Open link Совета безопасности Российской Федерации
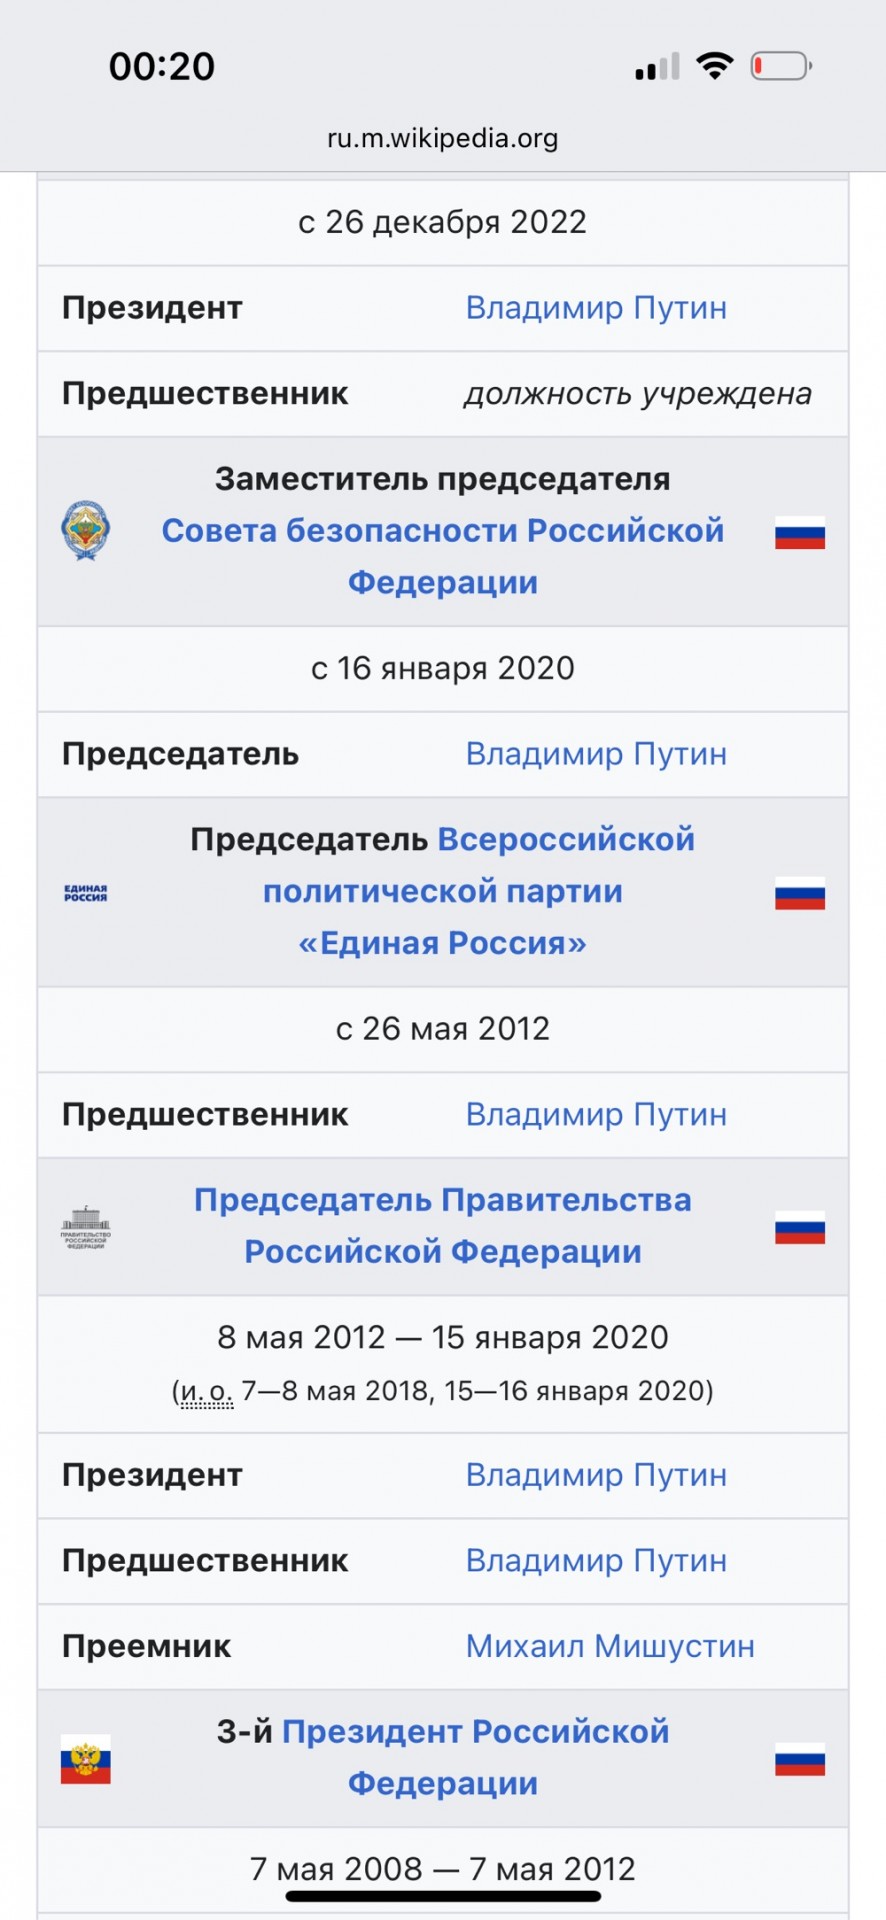 click(x=443, y=556)
